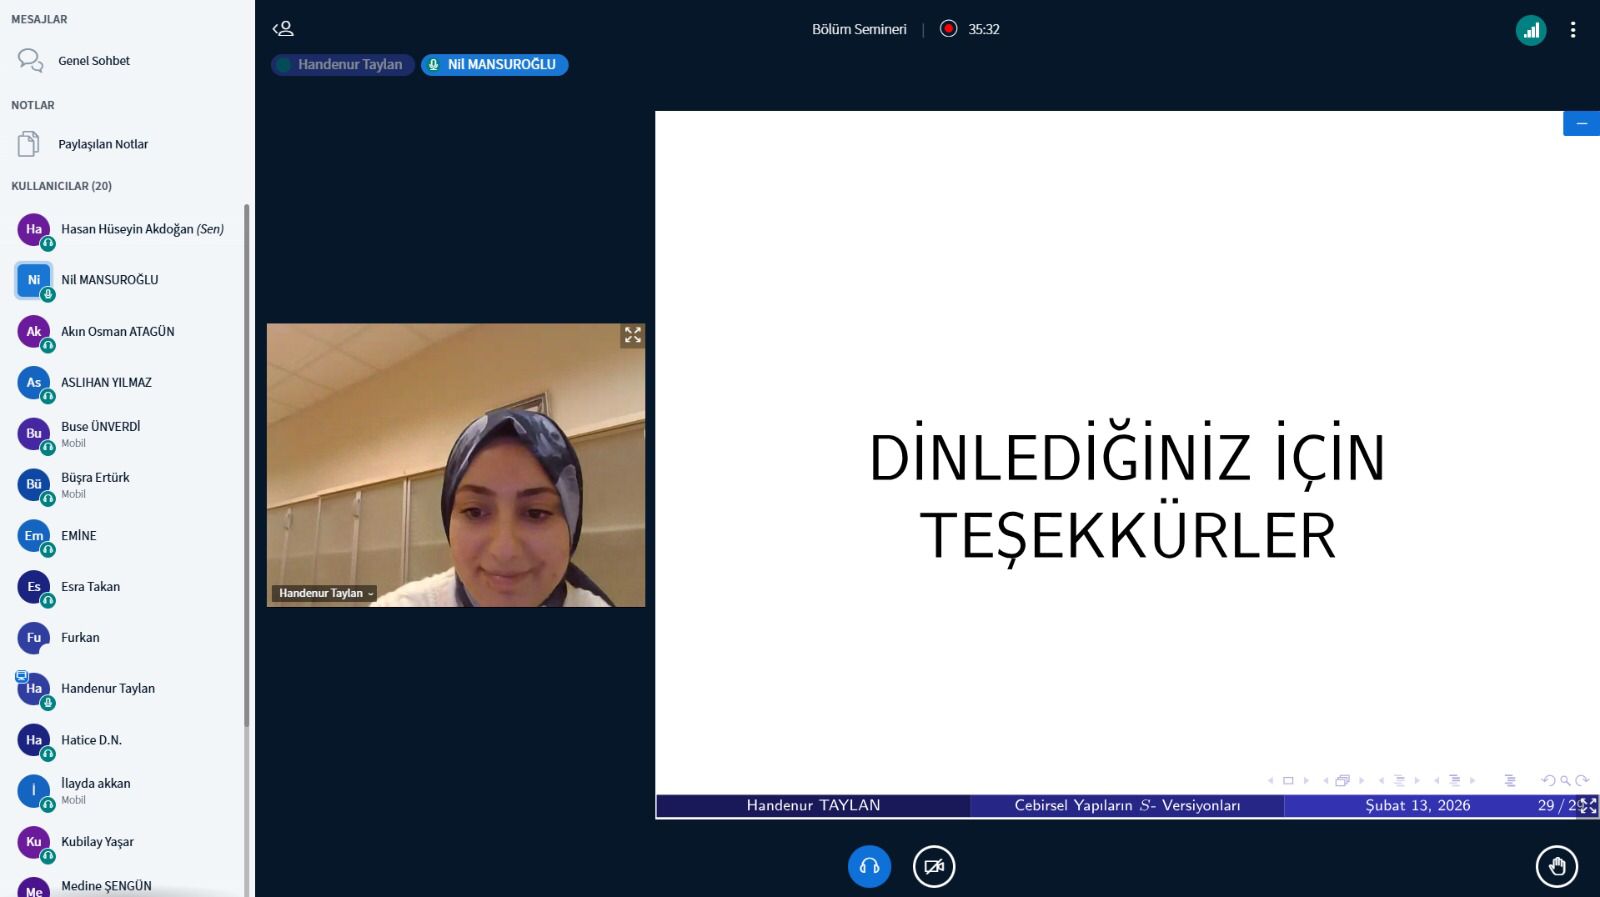
Task: Make presentation fullscreen via corner icon
Action: (x=1587, y=805)
